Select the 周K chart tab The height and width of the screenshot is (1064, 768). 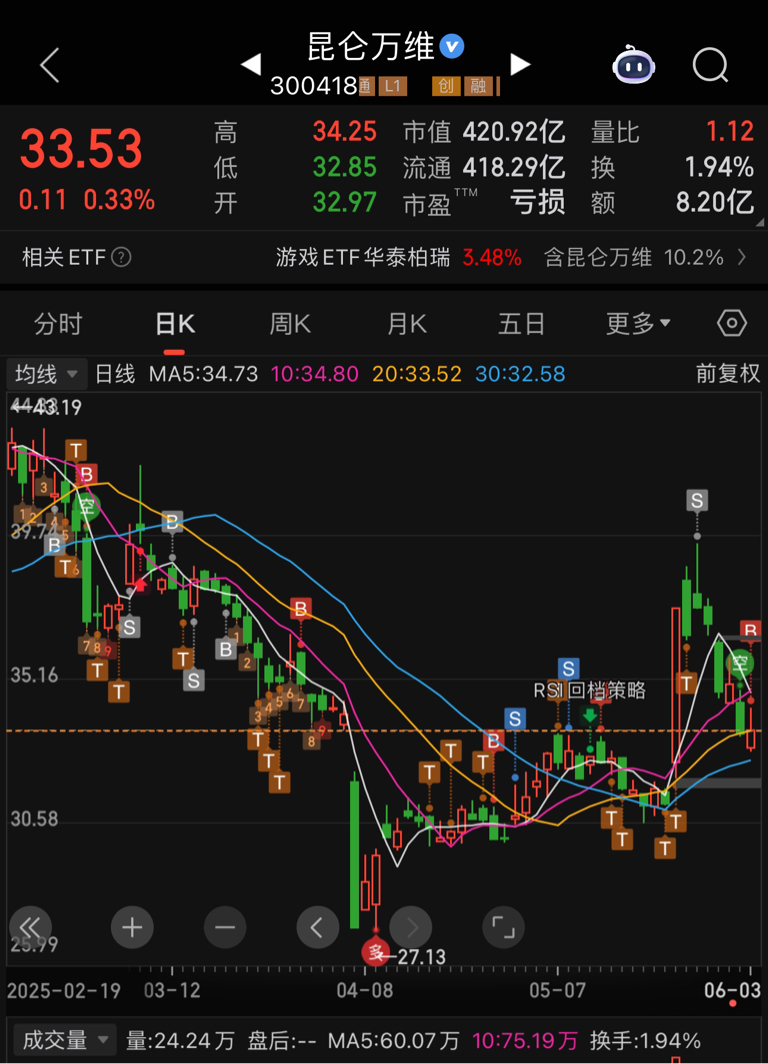coord(290,324)
